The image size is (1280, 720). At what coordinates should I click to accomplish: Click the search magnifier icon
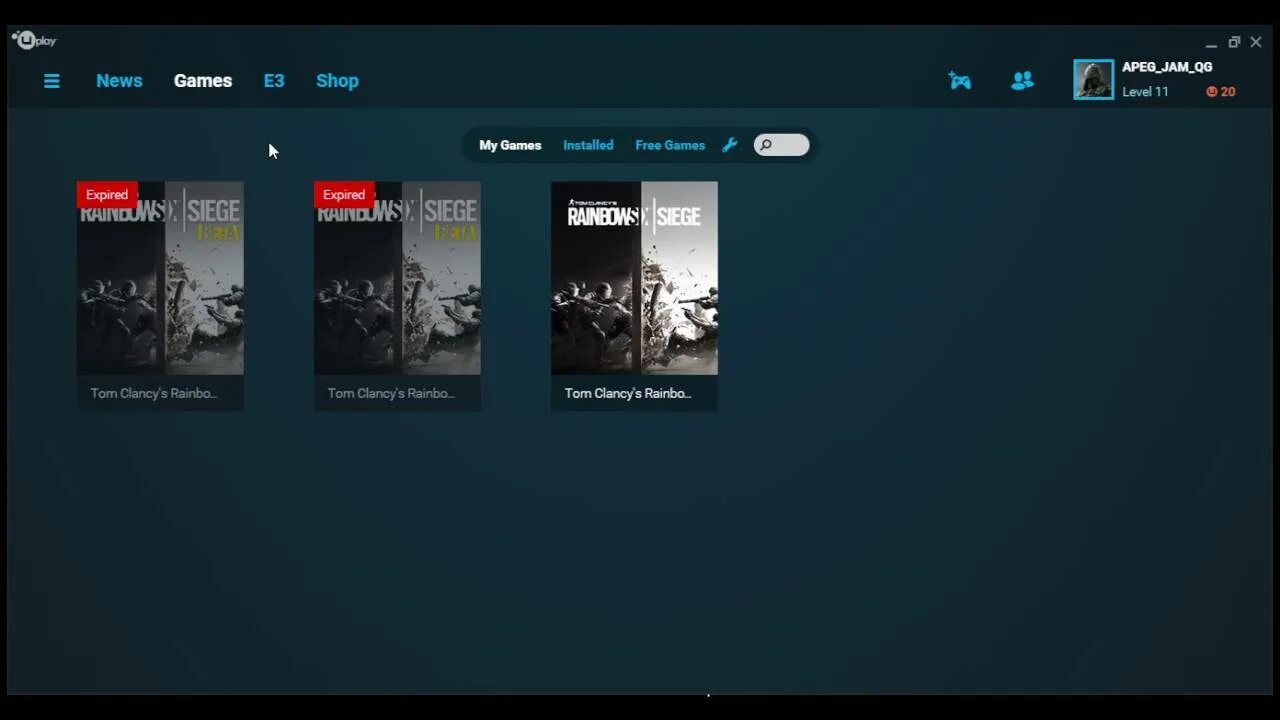766,145
